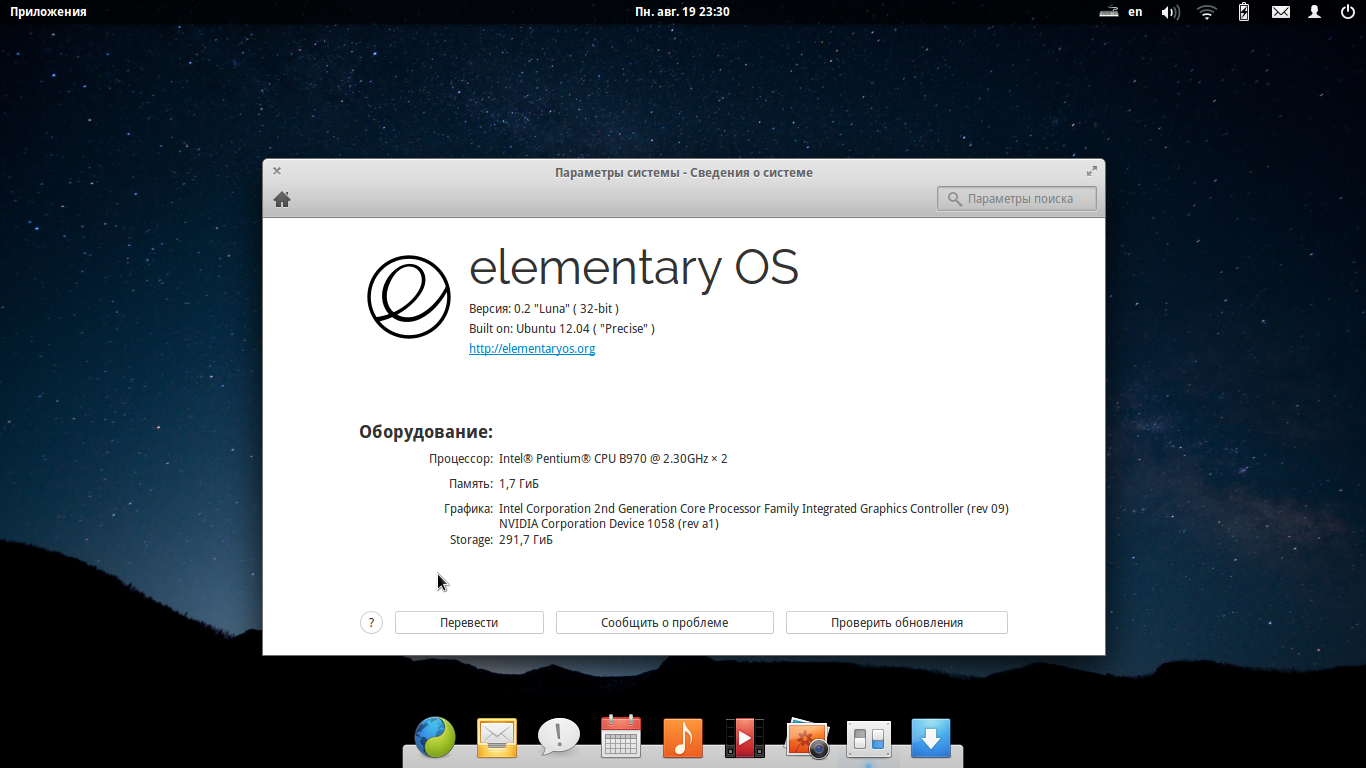Screen dimensions: 1366x768
Task: Click the Память label
Action: (x=471, y=484)
